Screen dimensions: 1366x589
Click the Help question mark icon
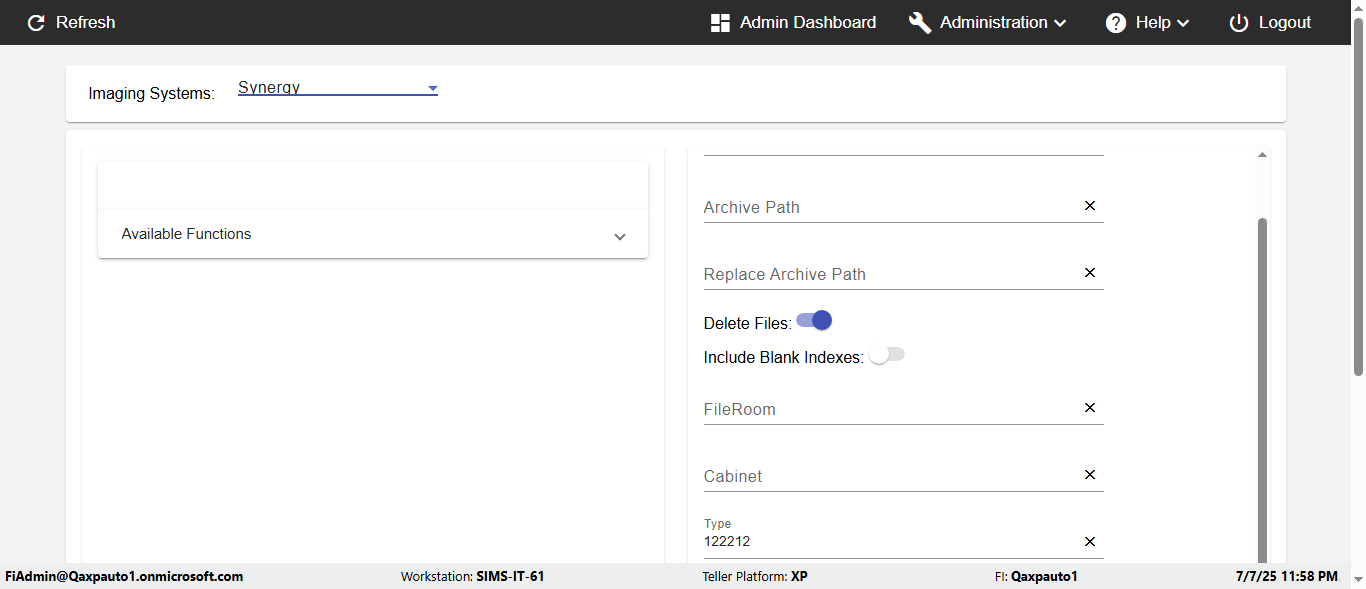click(1116, 23)
